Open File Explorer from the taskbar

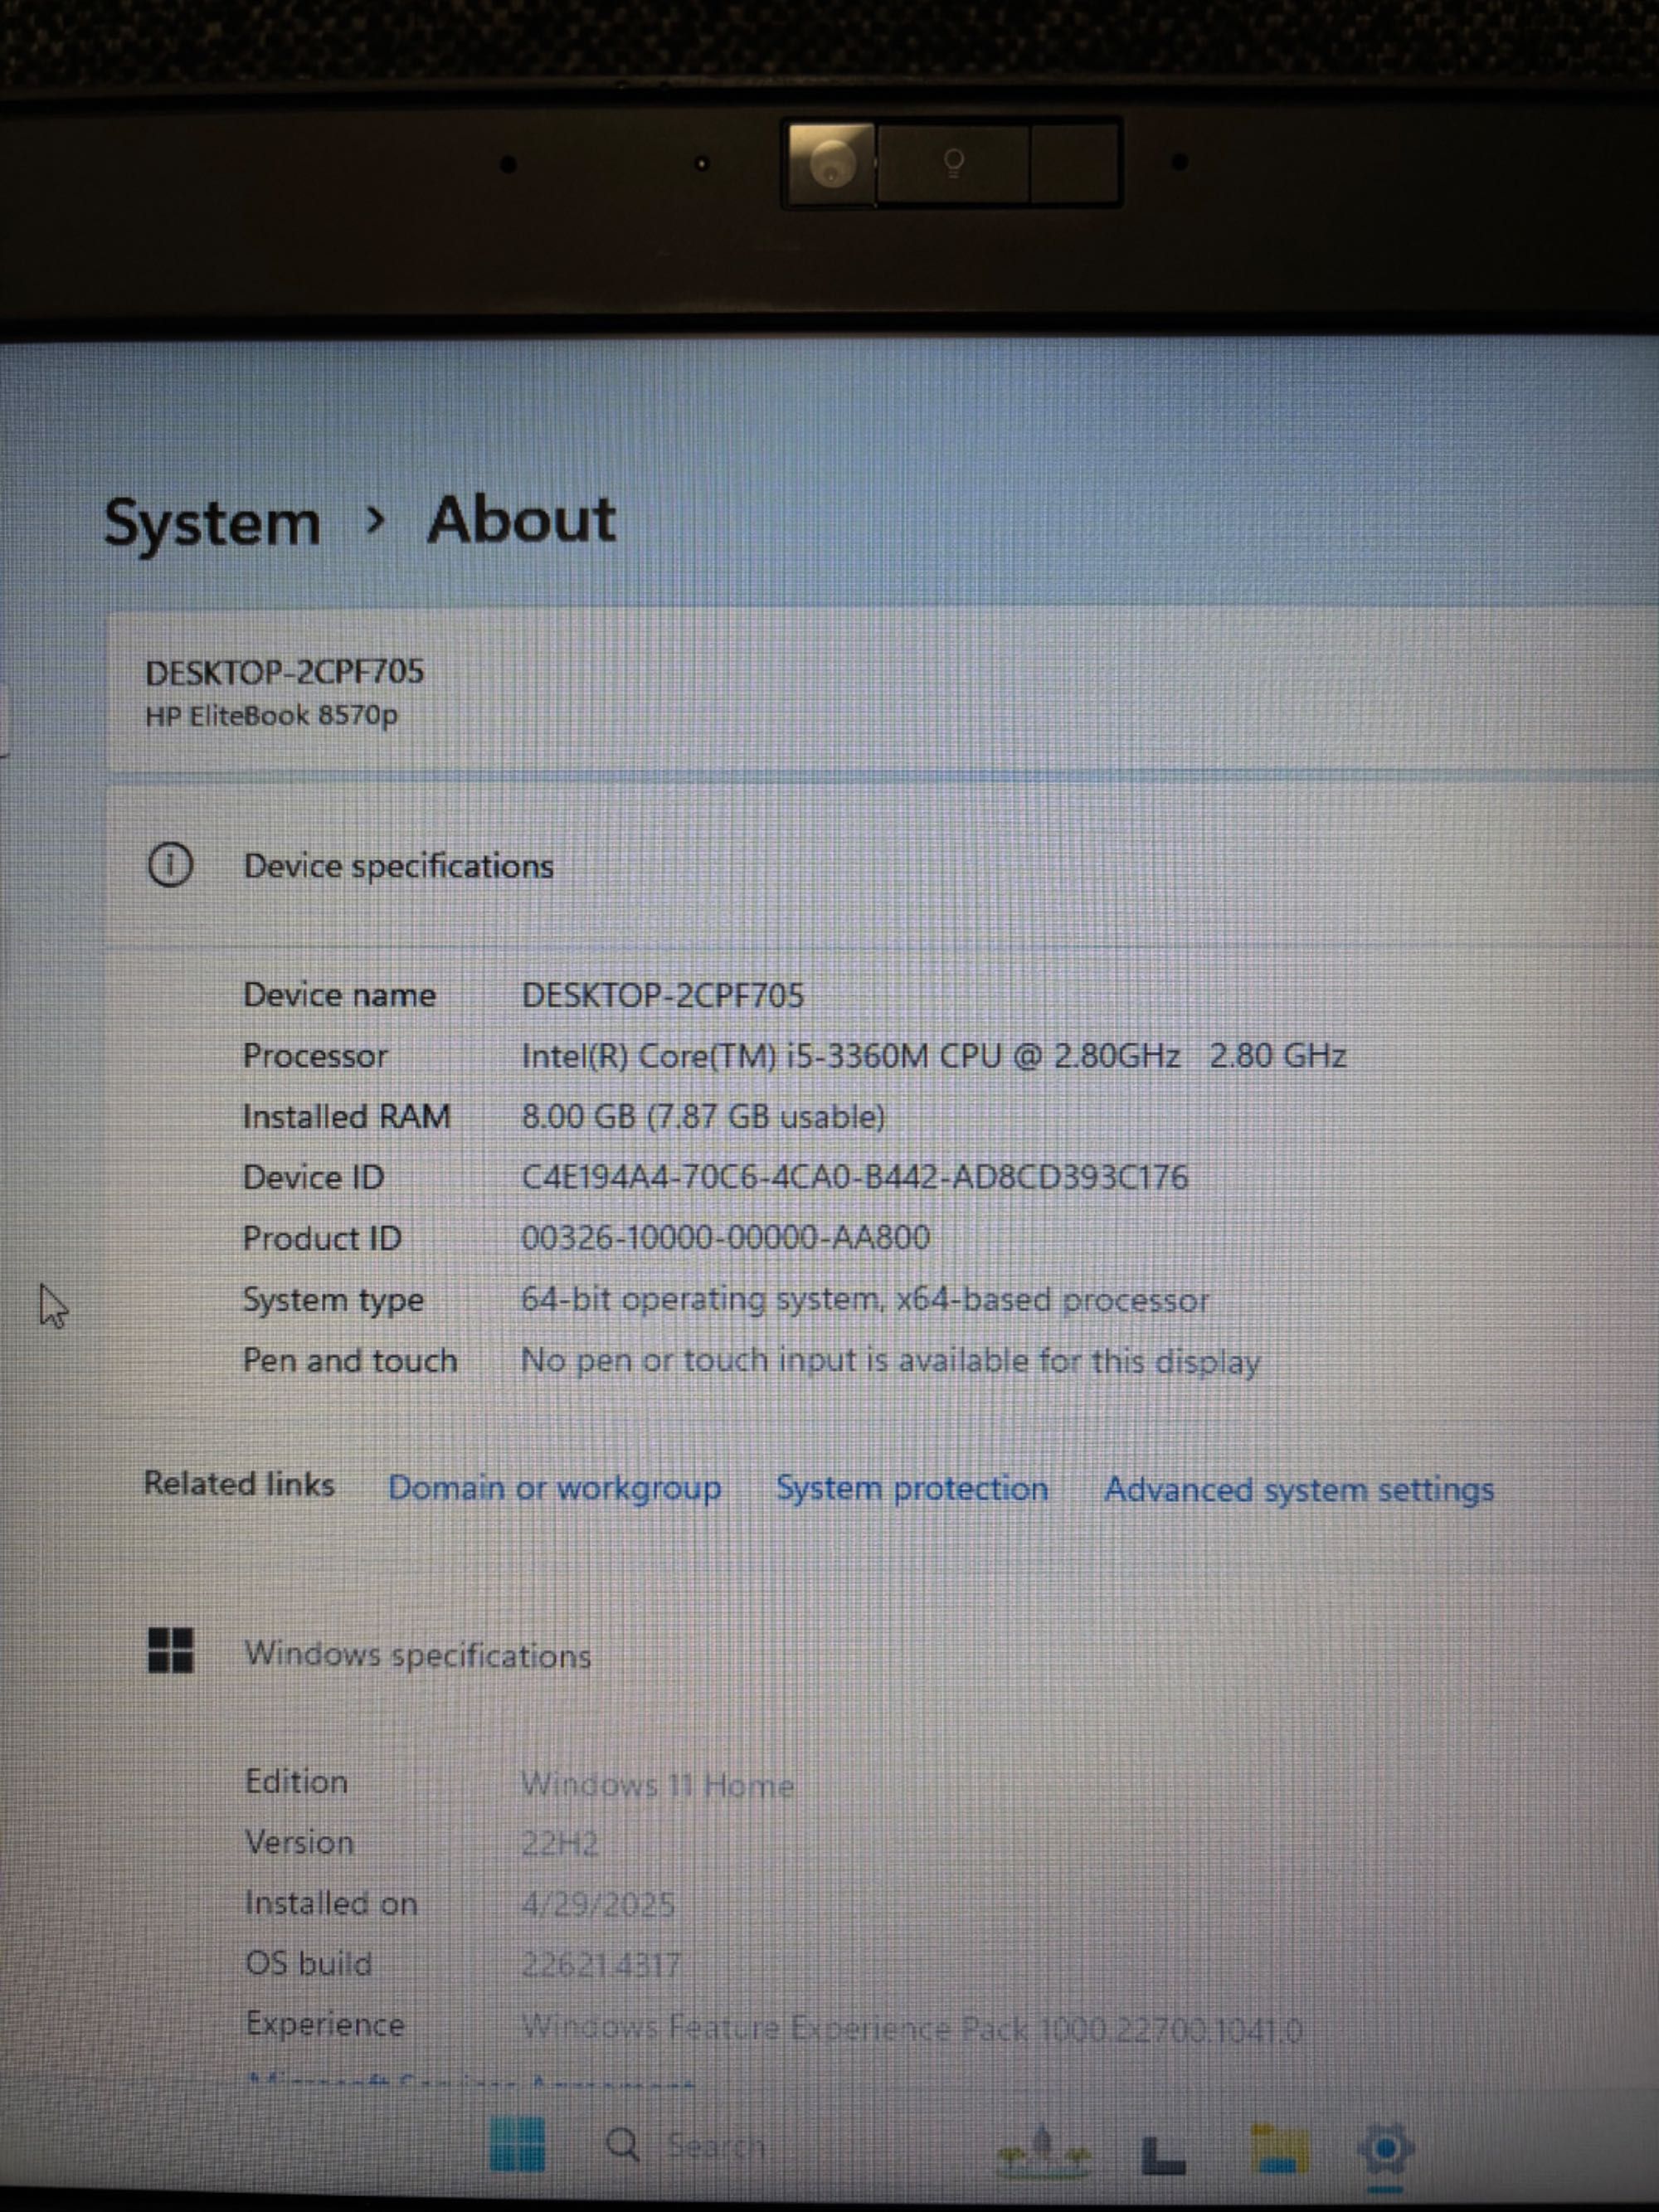click(1279, 2149)
